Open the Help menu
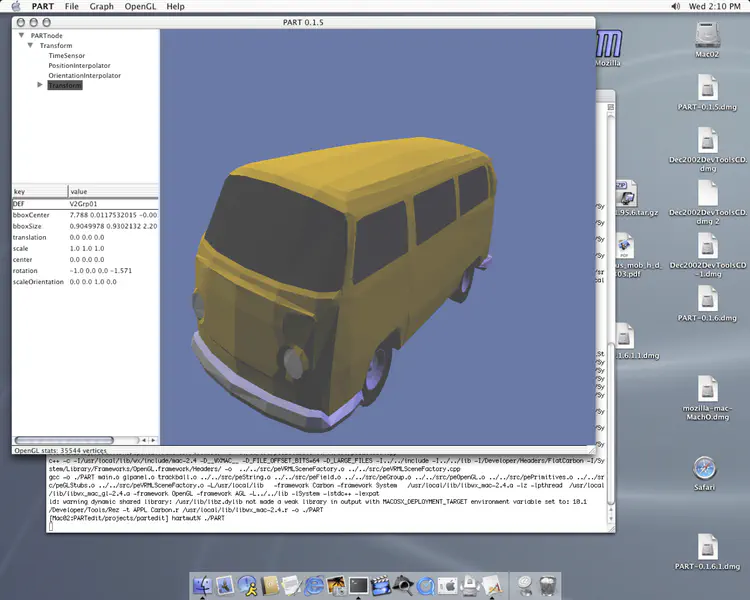 pos(176,6)
